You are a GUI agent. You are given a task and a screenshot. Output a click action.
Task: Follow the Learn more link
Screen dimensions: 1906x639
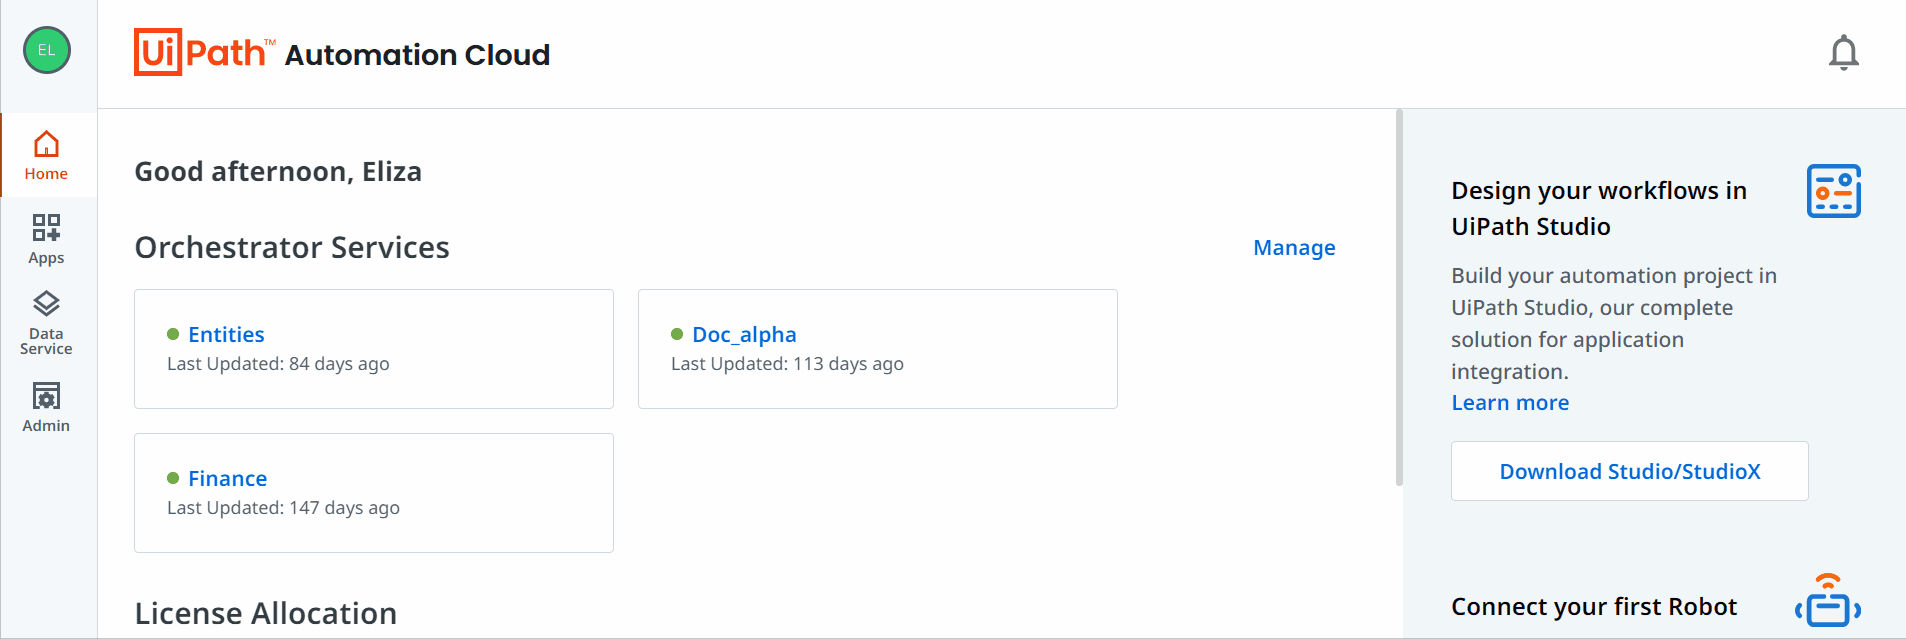[1510, 403]
